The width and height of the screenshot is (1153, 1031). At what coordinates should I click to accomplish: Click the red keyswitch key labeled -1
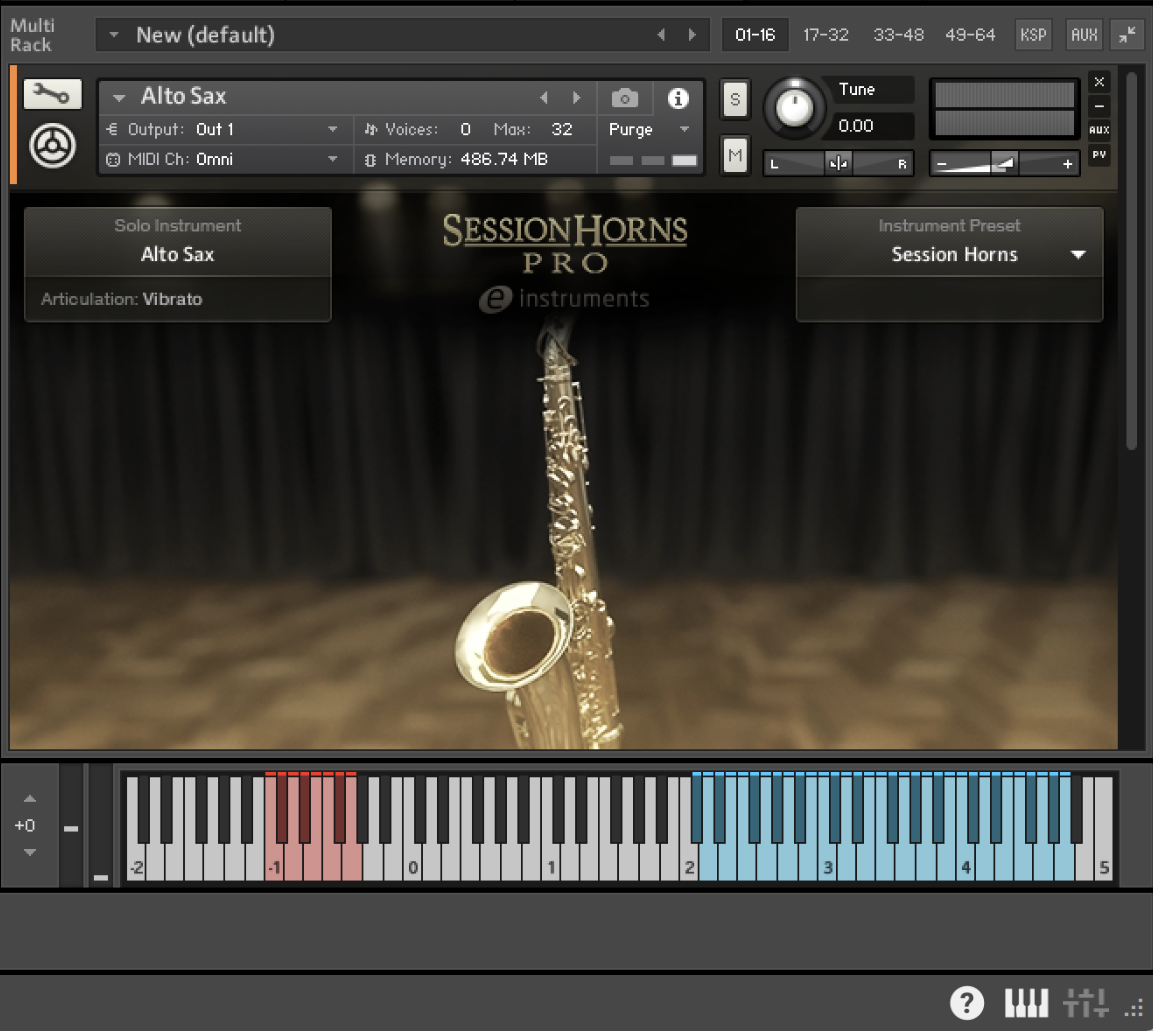coord(274,868)
